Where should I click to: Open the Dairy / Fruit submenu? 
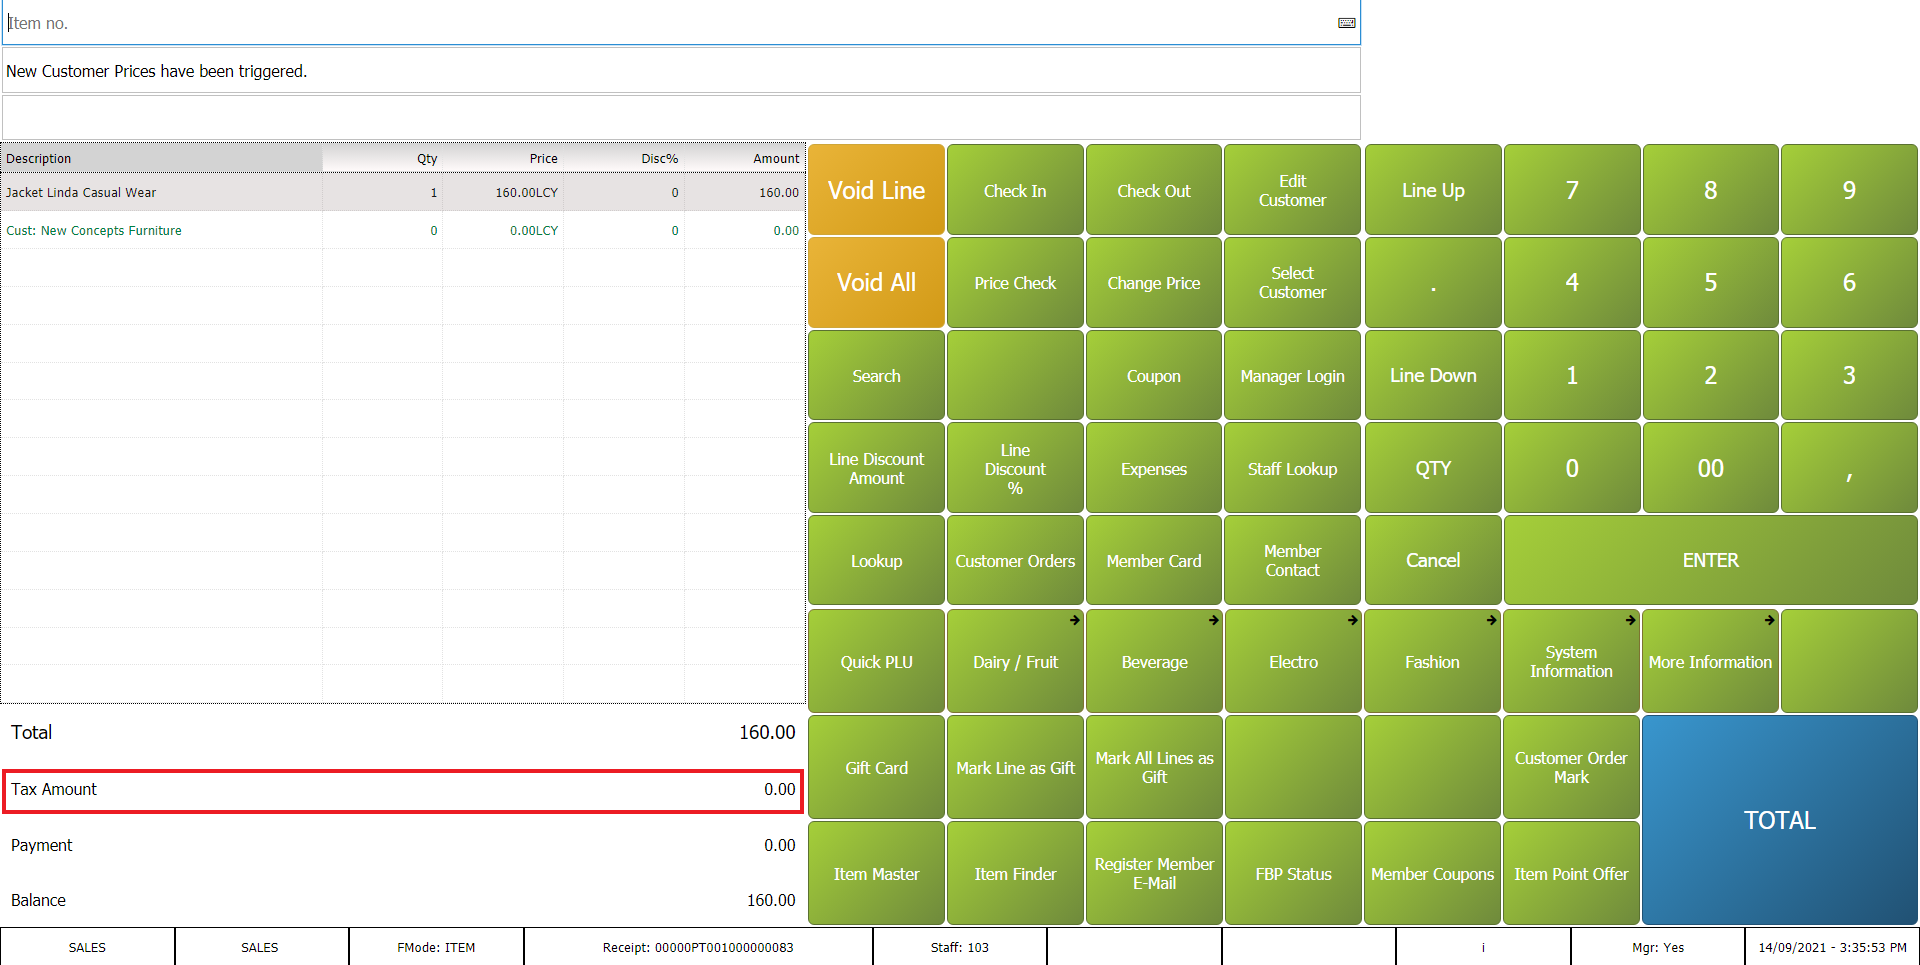(x=1015, y=661)
